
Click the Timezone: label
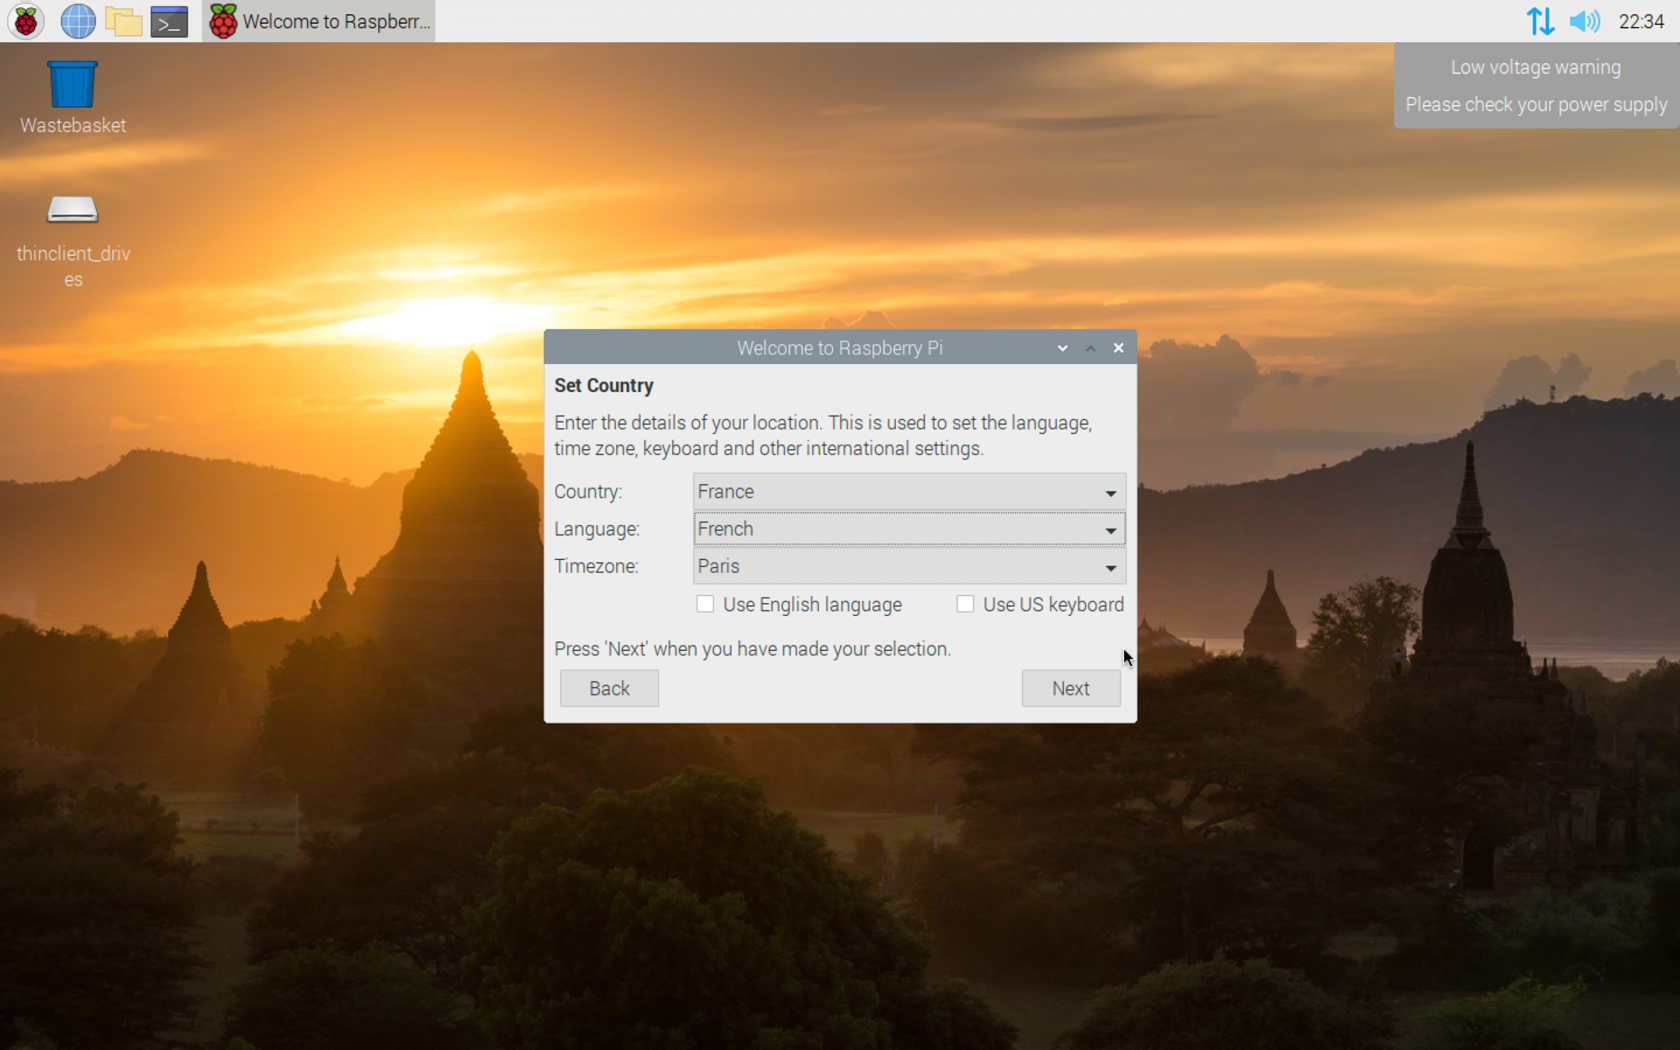tap(596, 566)
